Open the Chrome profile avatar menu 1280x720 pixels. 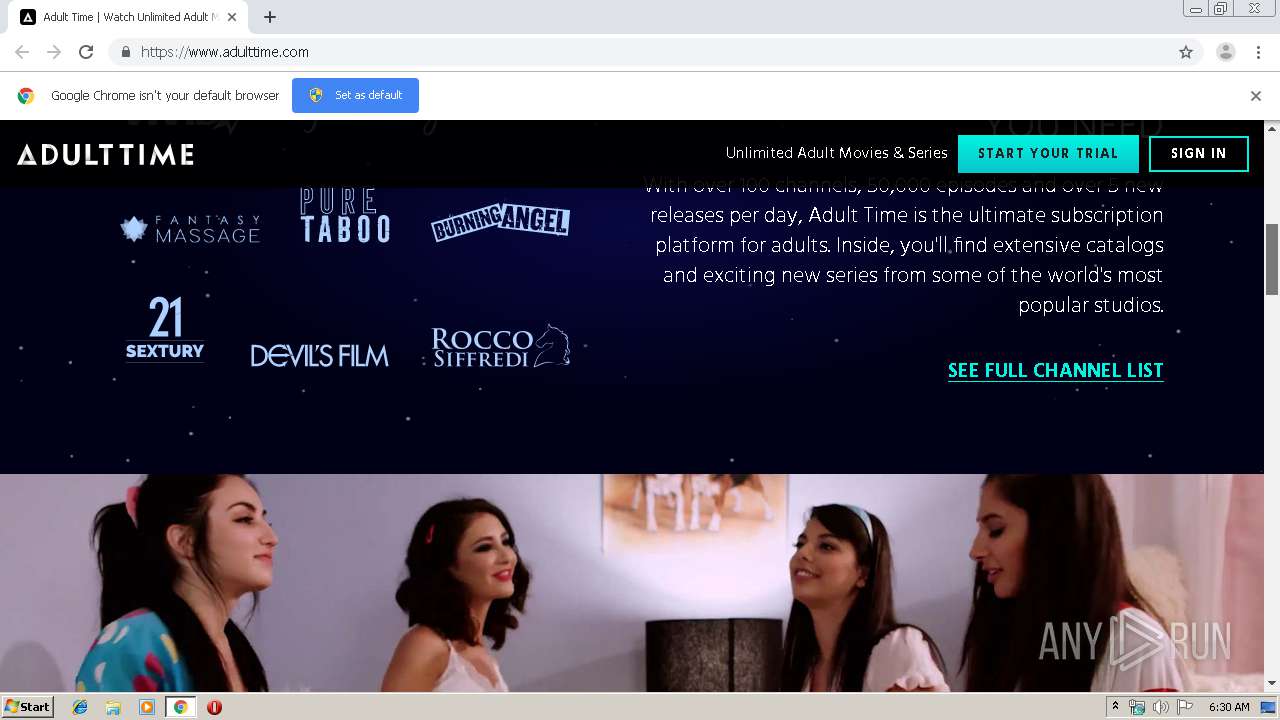tap(1226, 52)
